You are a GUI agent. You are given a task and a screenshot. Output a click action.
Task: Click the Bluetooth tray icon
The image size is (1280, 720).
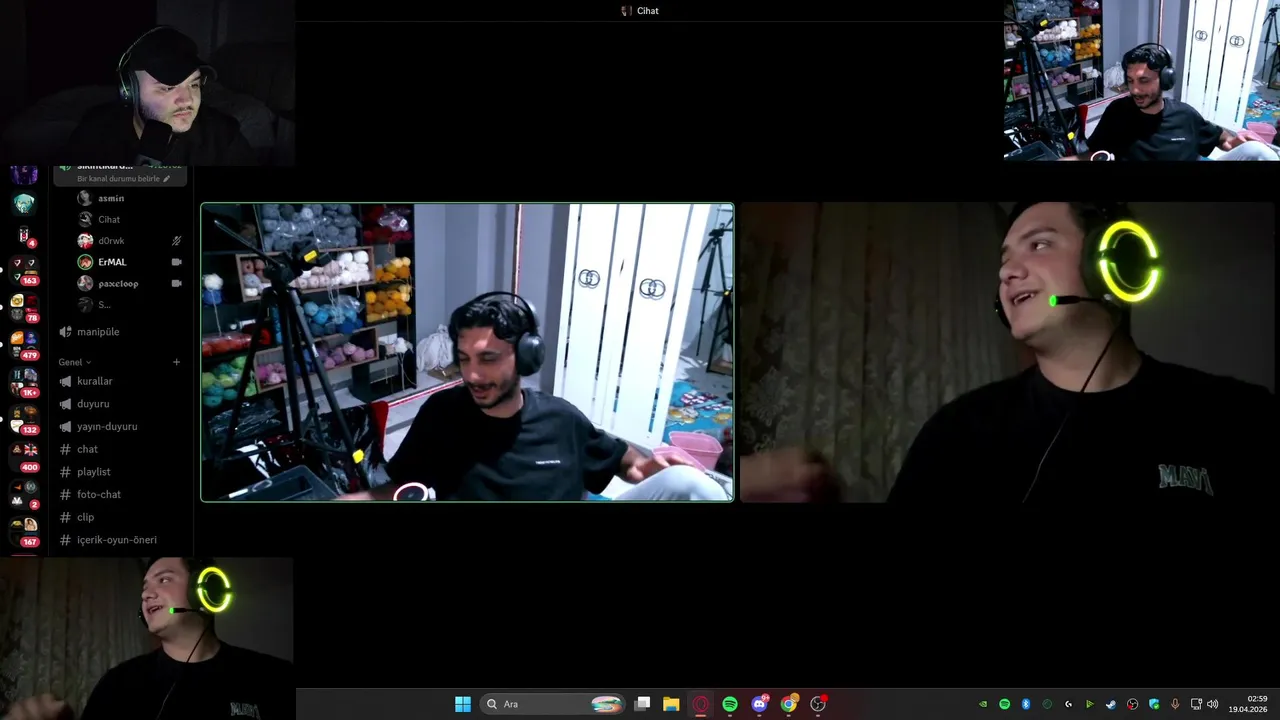click(x=1025, y=704)
